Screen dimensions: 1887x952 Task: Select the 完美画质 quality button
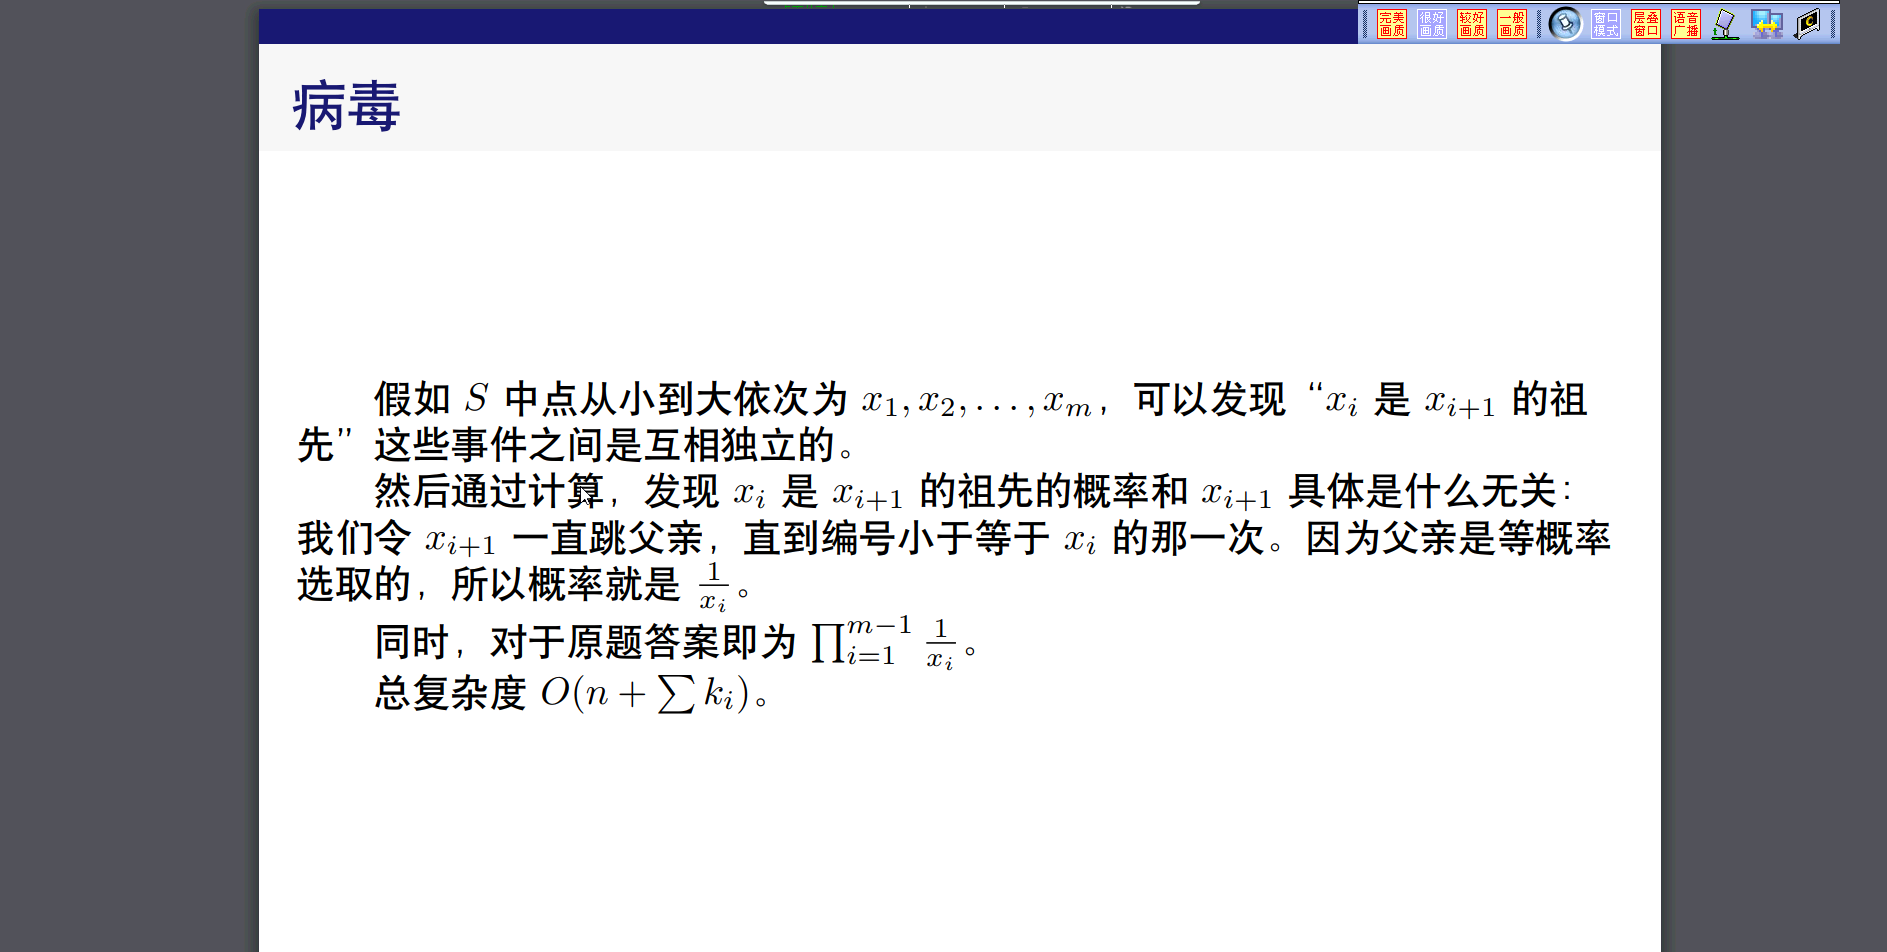pyautogui.click(x=1391, y=24)
